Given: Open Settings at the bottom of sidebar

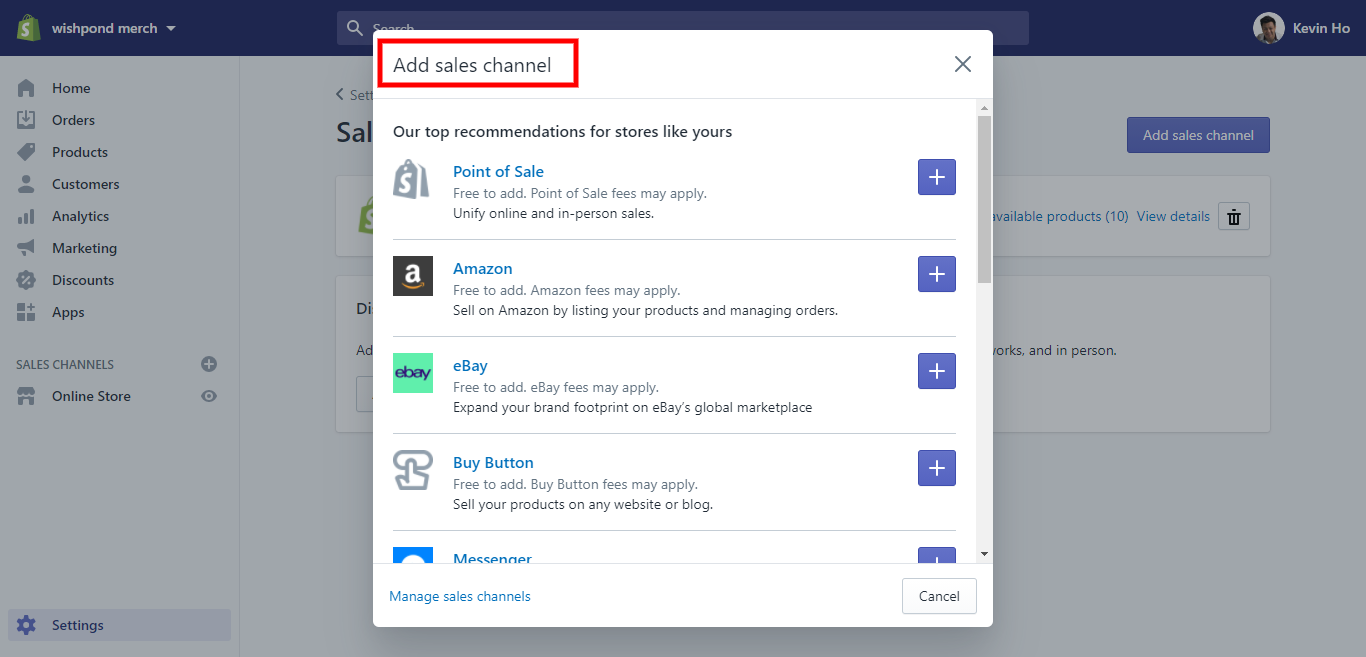Looking at the screenshot, I should [x=119, y=625].
